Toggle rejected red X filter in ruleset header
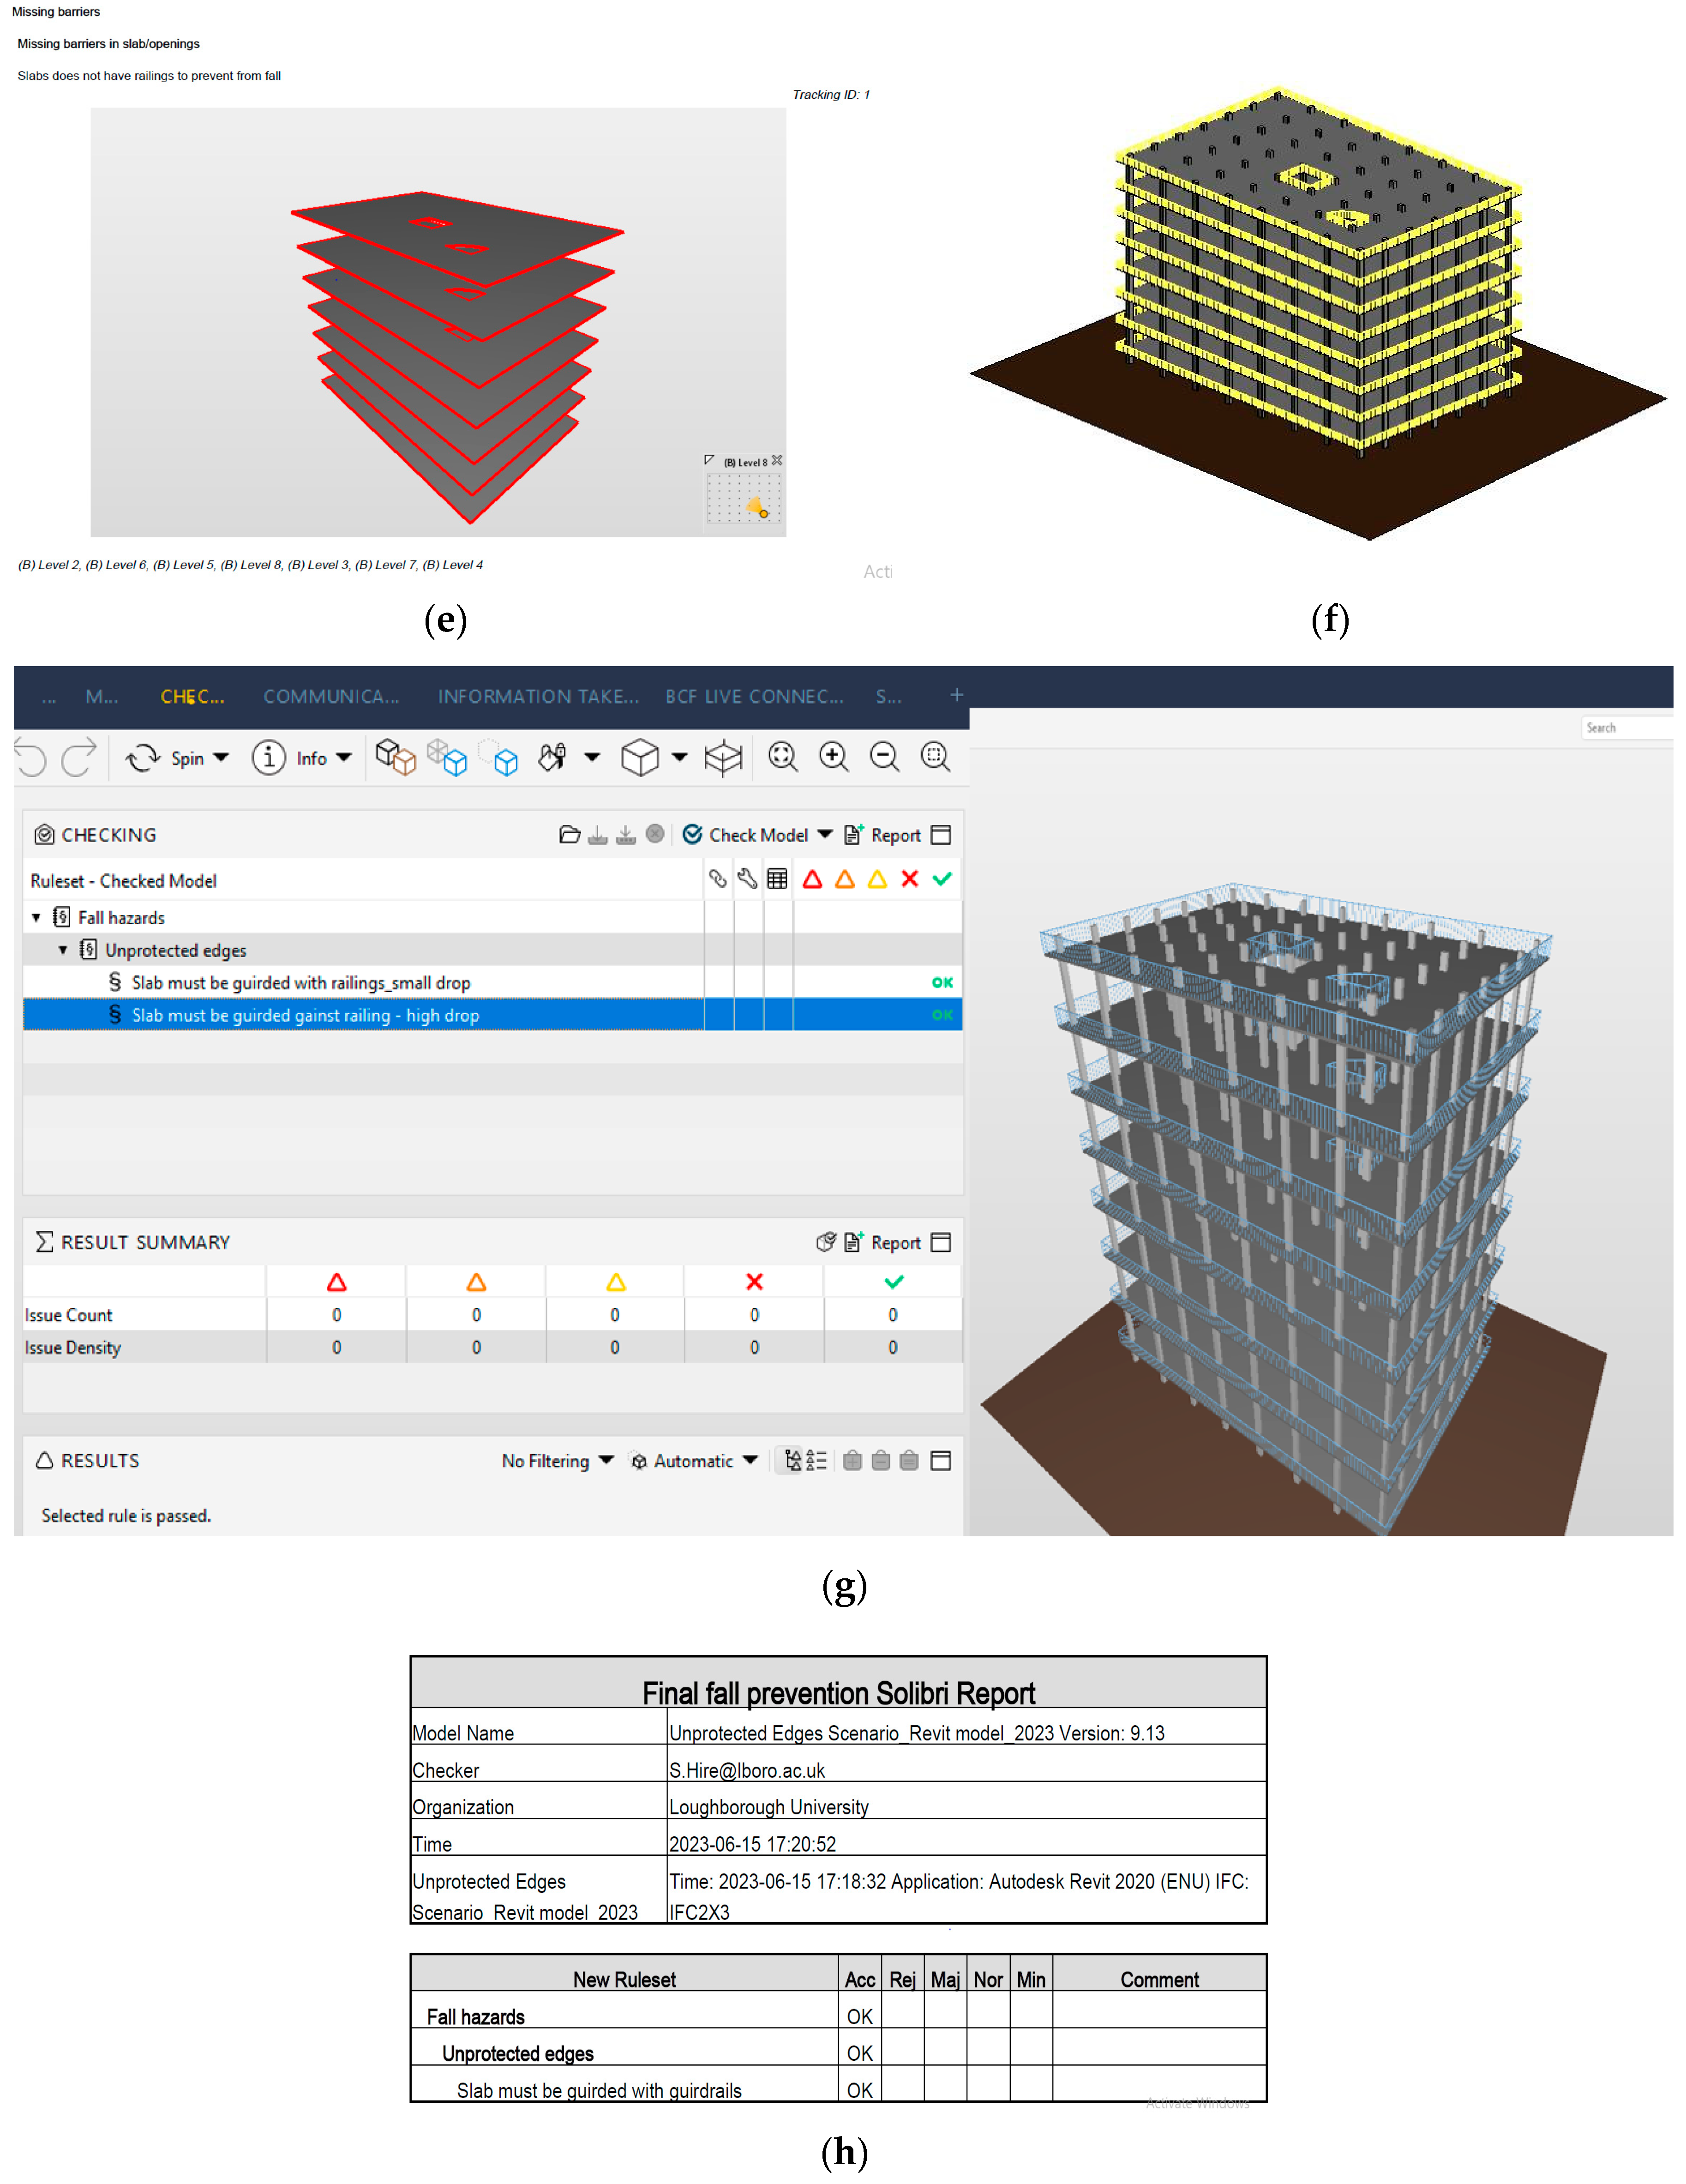Viewport: 1686px width, 2184px height. point(909,880)
